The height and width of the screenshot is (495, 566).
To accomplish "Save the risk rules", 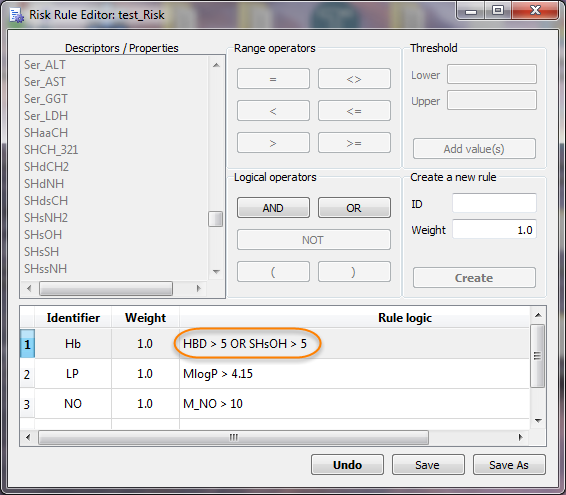I will pyautogui.click(x=428, y=465).
